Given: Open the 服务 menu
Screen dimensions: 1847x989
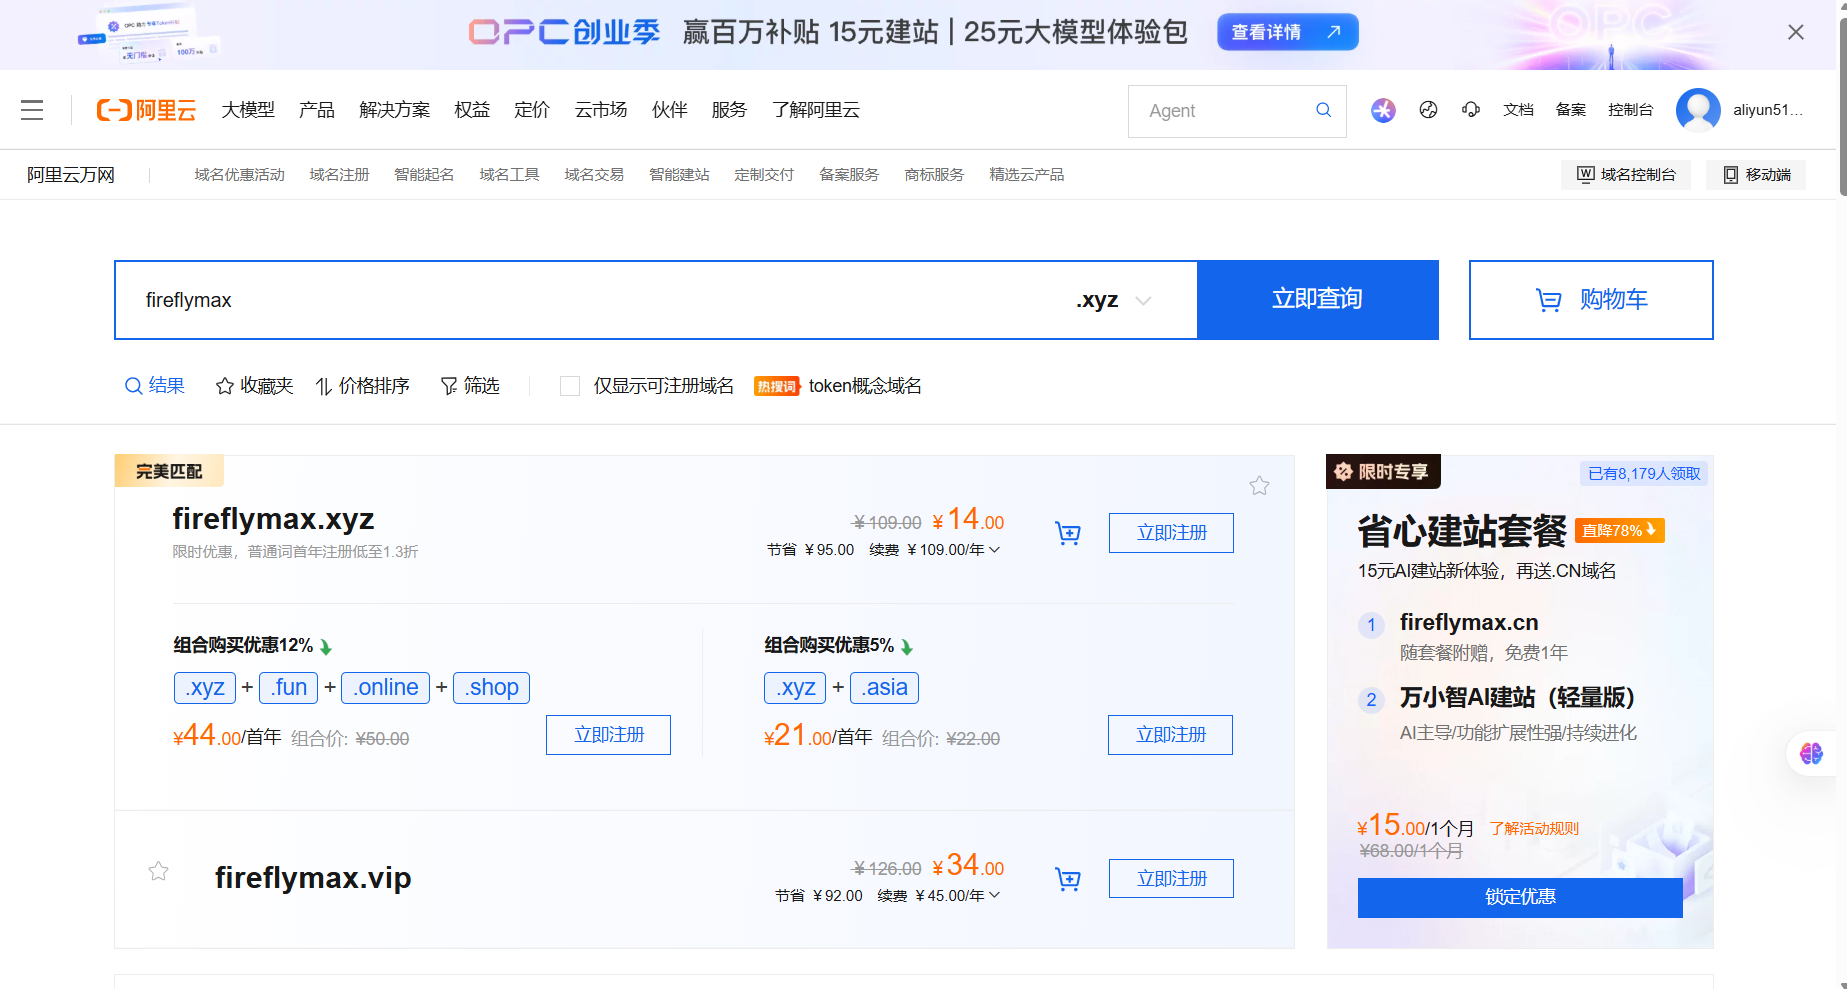Looking at the screenshot, I should coord(730,110).
